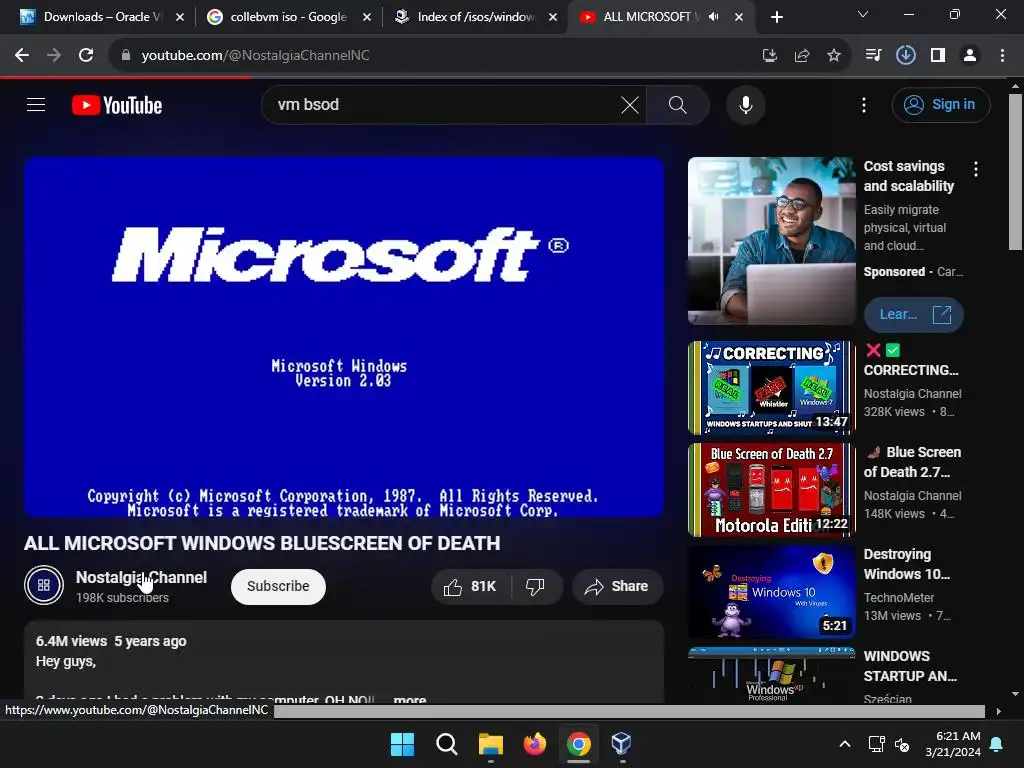Open network status tray icon
The height and width of the screenshot is (768, 1024).
pyautogui.click(x=876, y=744)
